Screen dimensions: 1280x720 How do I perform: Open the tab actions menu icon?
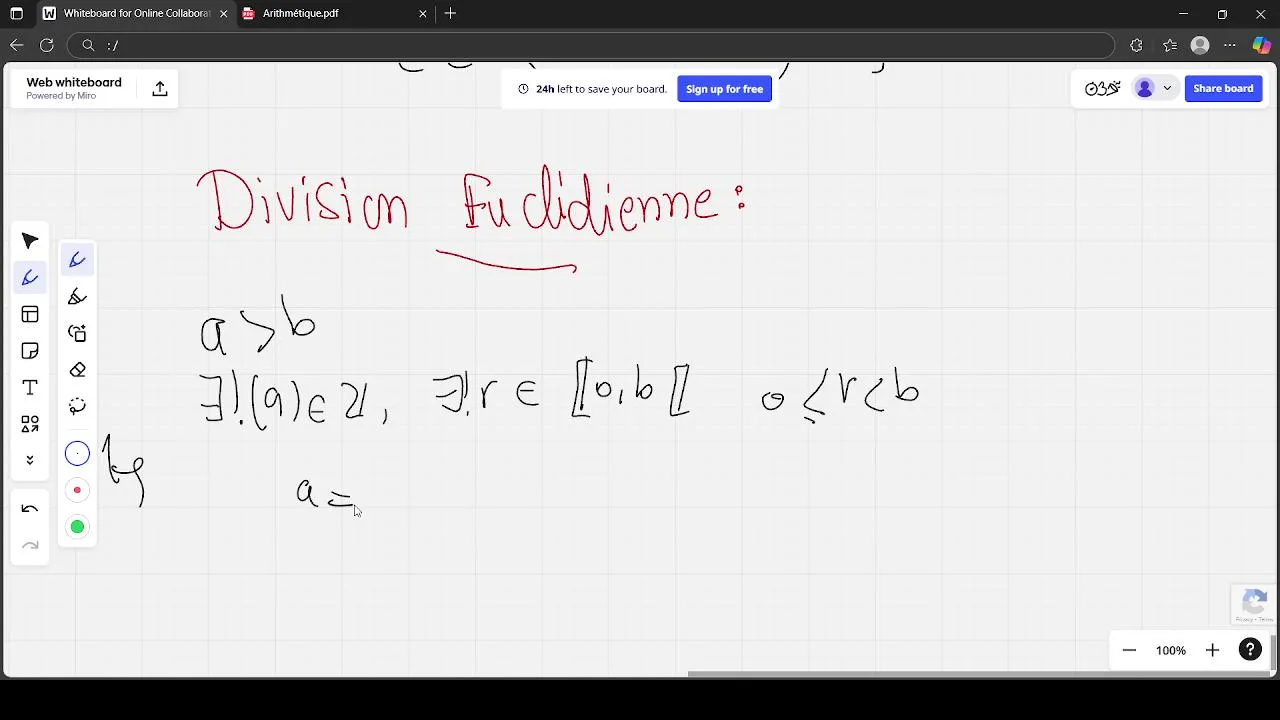click(x=16, y=14)
